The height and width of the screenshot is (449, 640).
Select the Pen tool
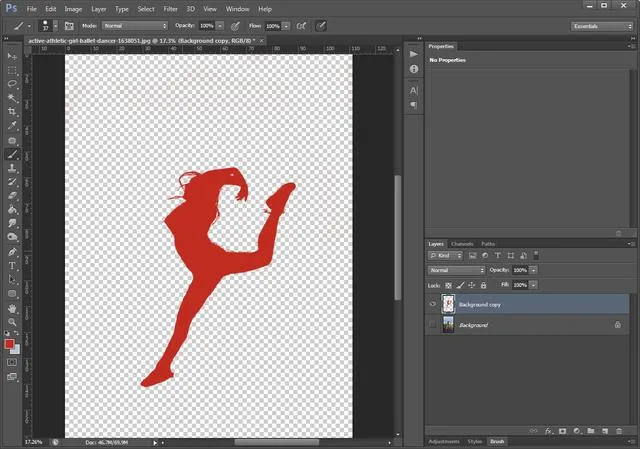[12, 252]
